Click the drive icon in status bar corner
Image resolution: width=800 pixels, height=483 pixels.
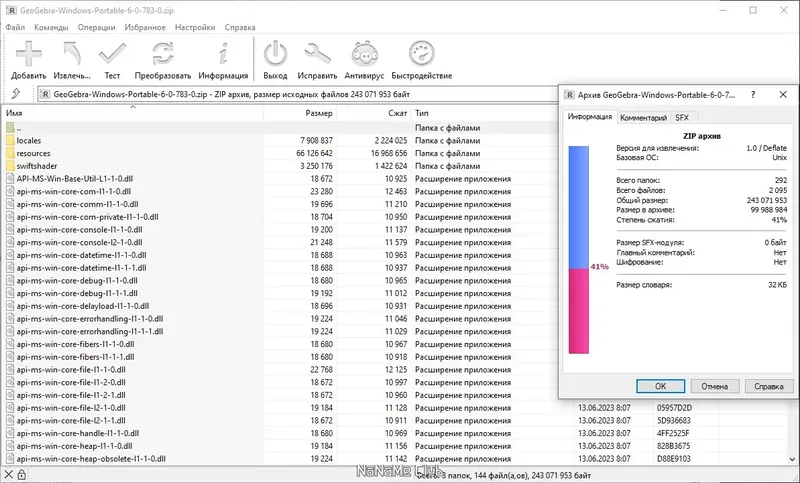coord(8,474)
